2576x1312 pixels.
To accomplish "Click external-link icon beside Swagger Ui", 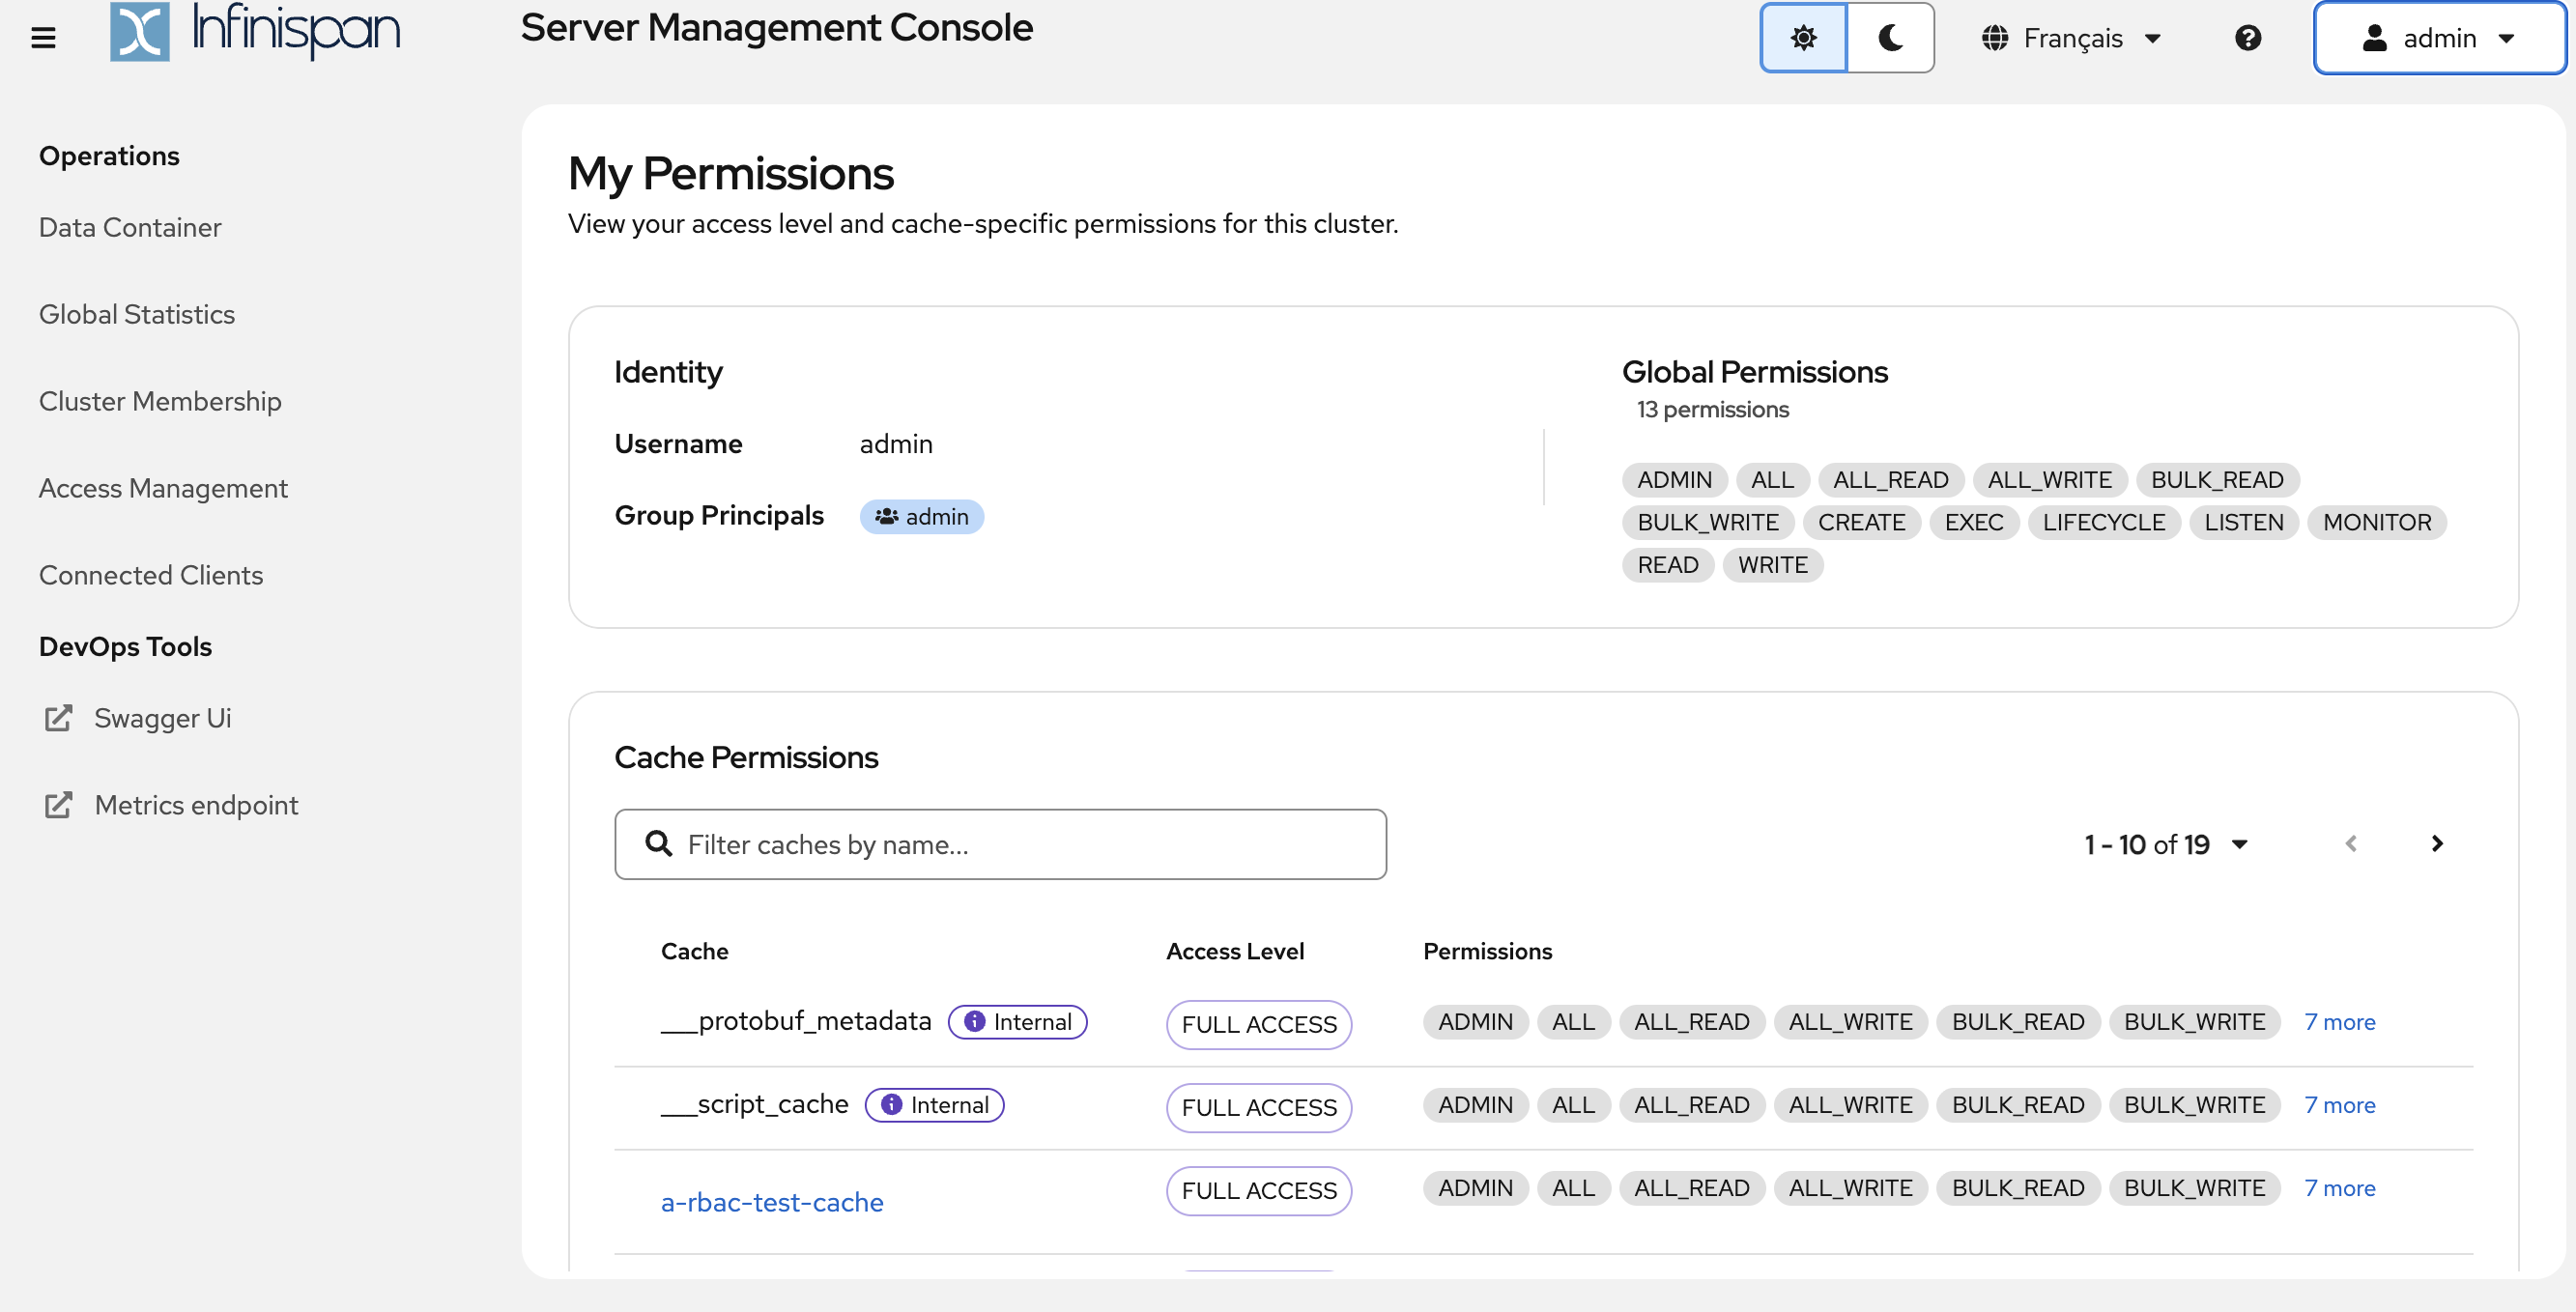I will 58,718.
